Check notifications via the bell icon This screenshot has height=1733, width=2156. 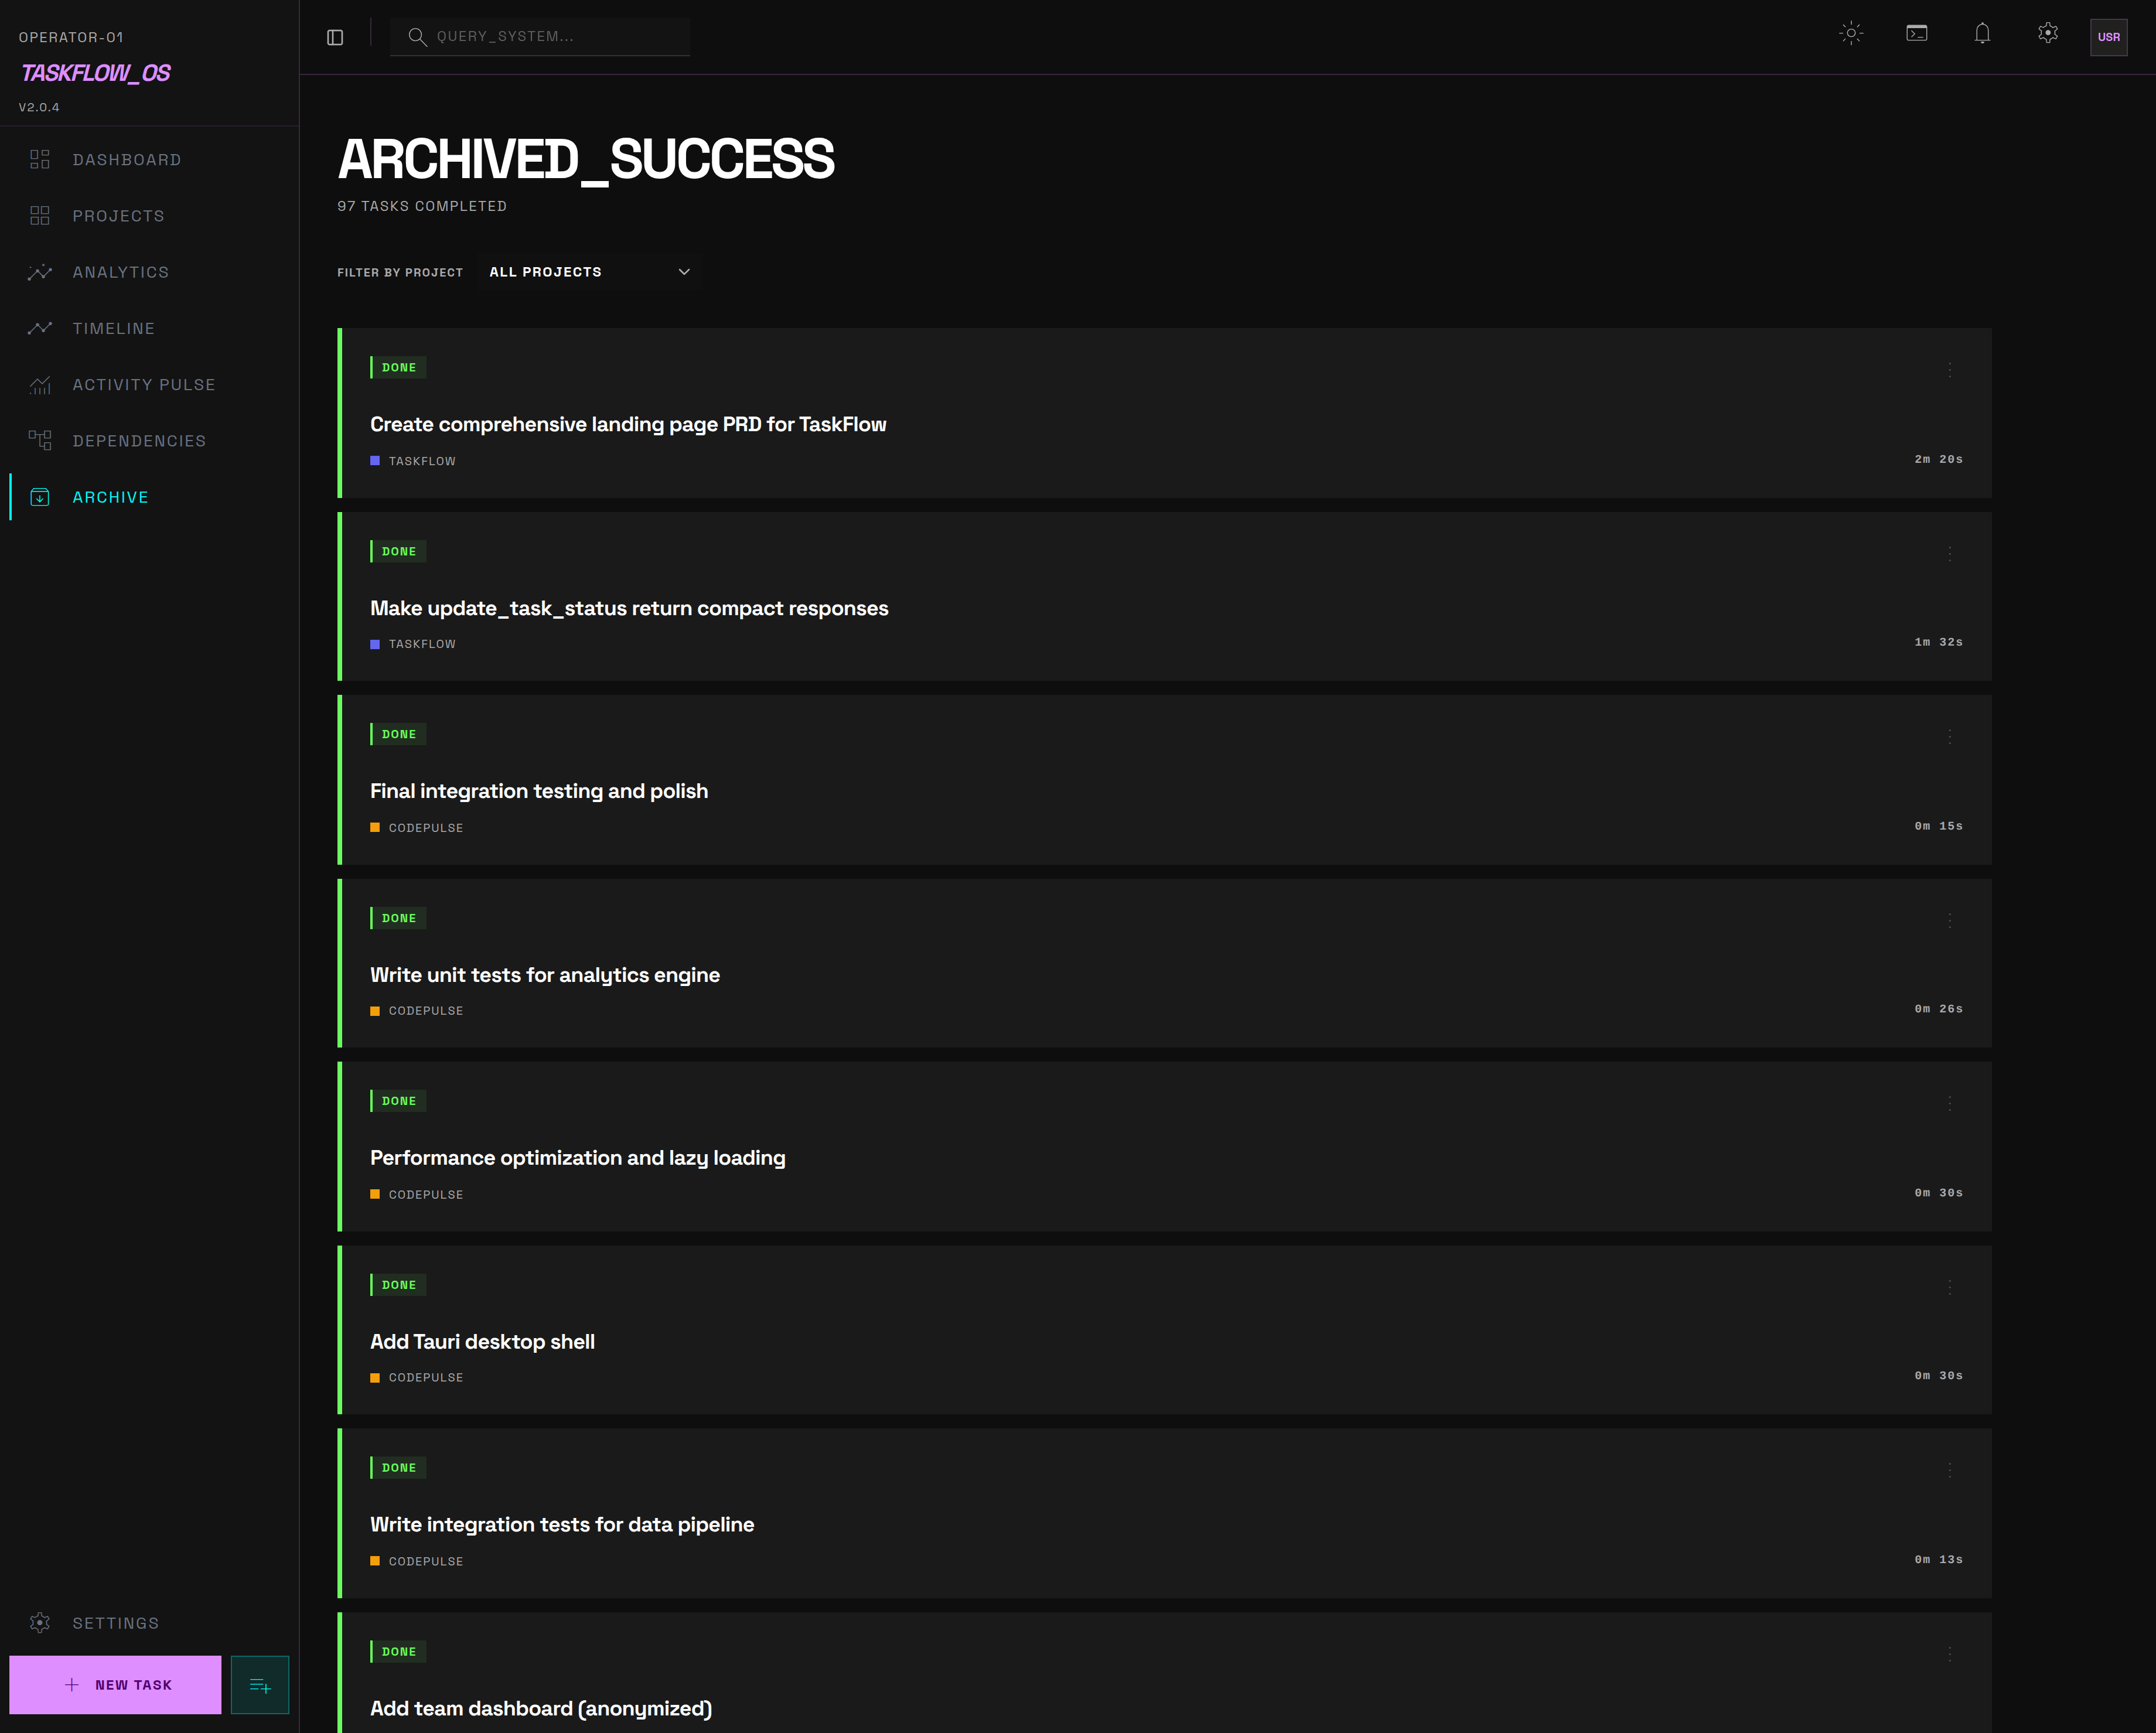coord(1982,34)
